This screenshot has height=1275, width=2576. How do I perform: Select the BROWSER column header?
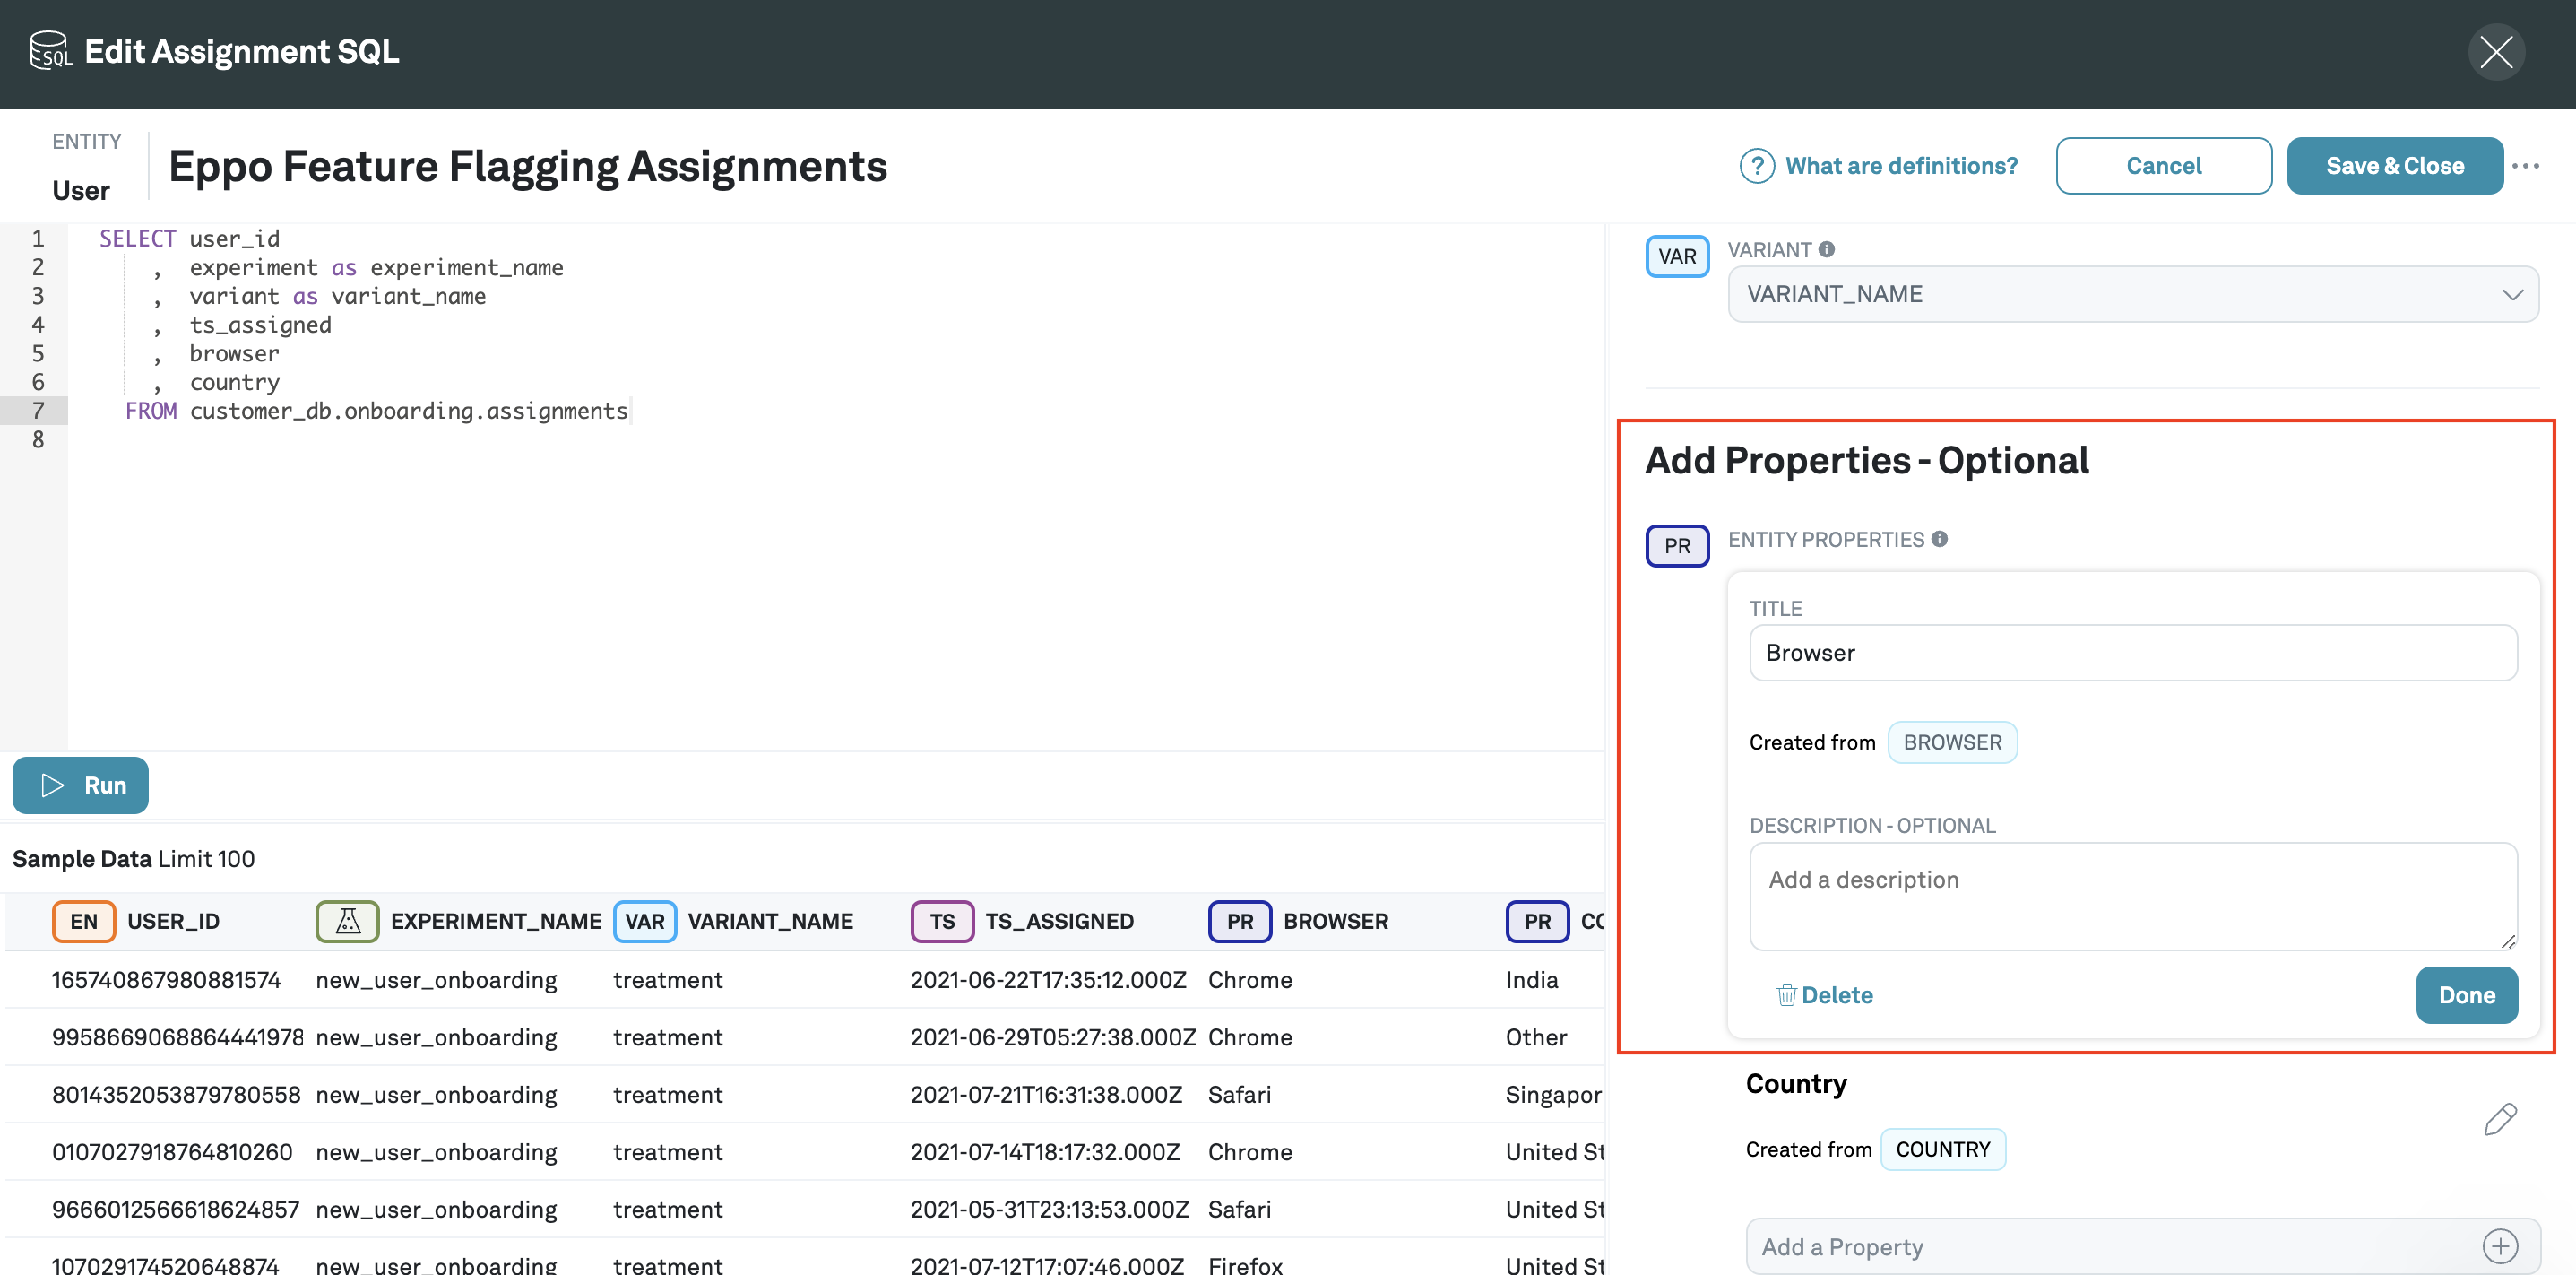click(x=1336, y=921)
